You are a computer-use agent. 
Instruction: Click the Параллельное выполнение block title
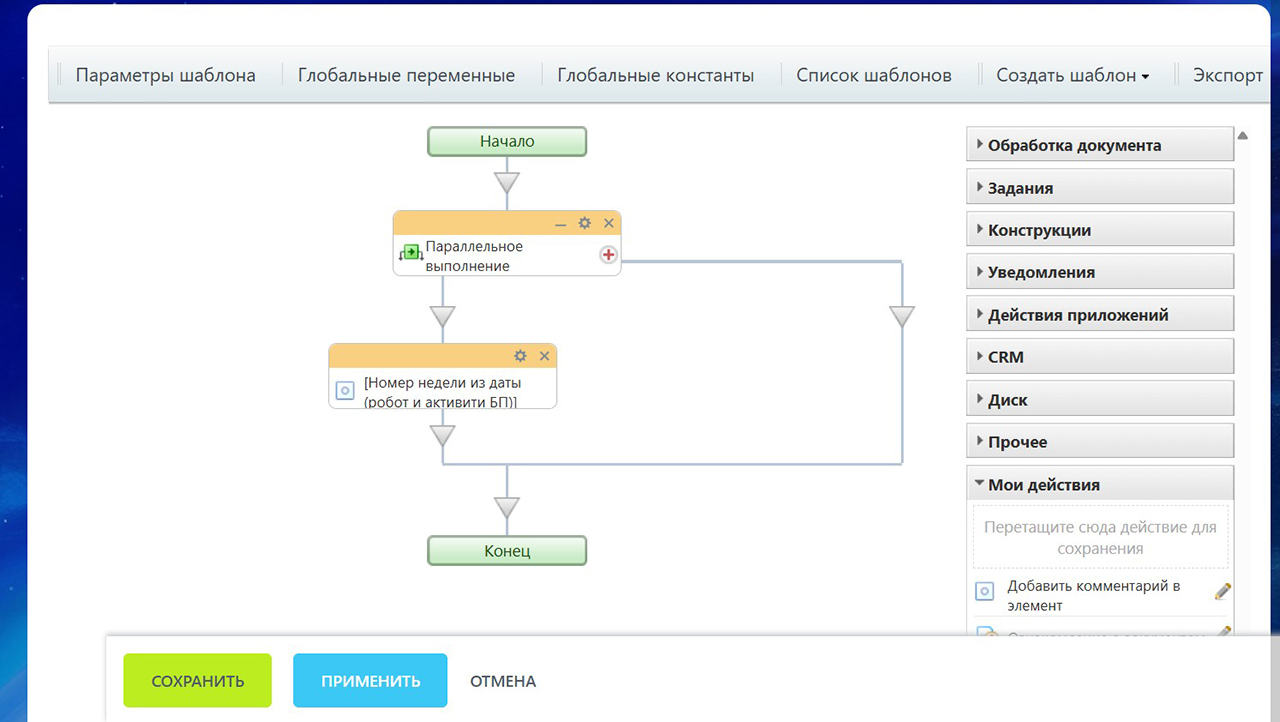coord(474,256)
